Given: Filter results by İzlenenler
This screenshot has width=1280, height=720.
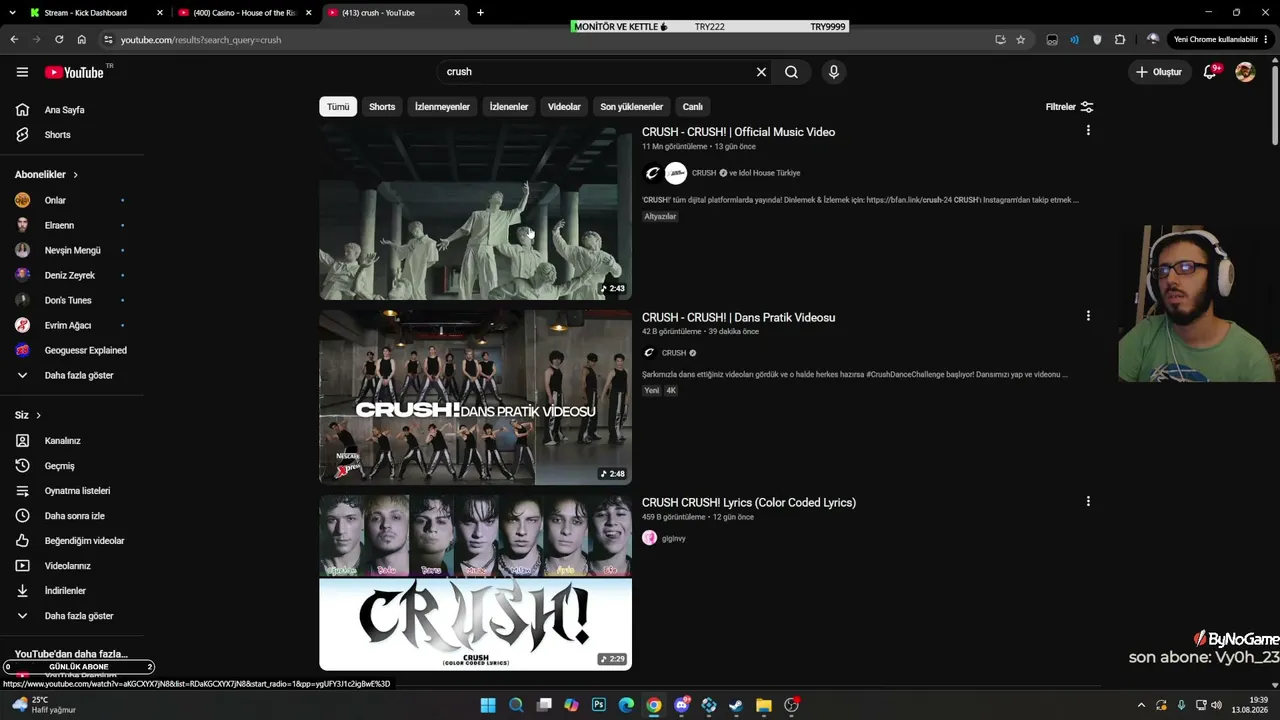Looking at the screenshot, I should [x=509, y=107].
